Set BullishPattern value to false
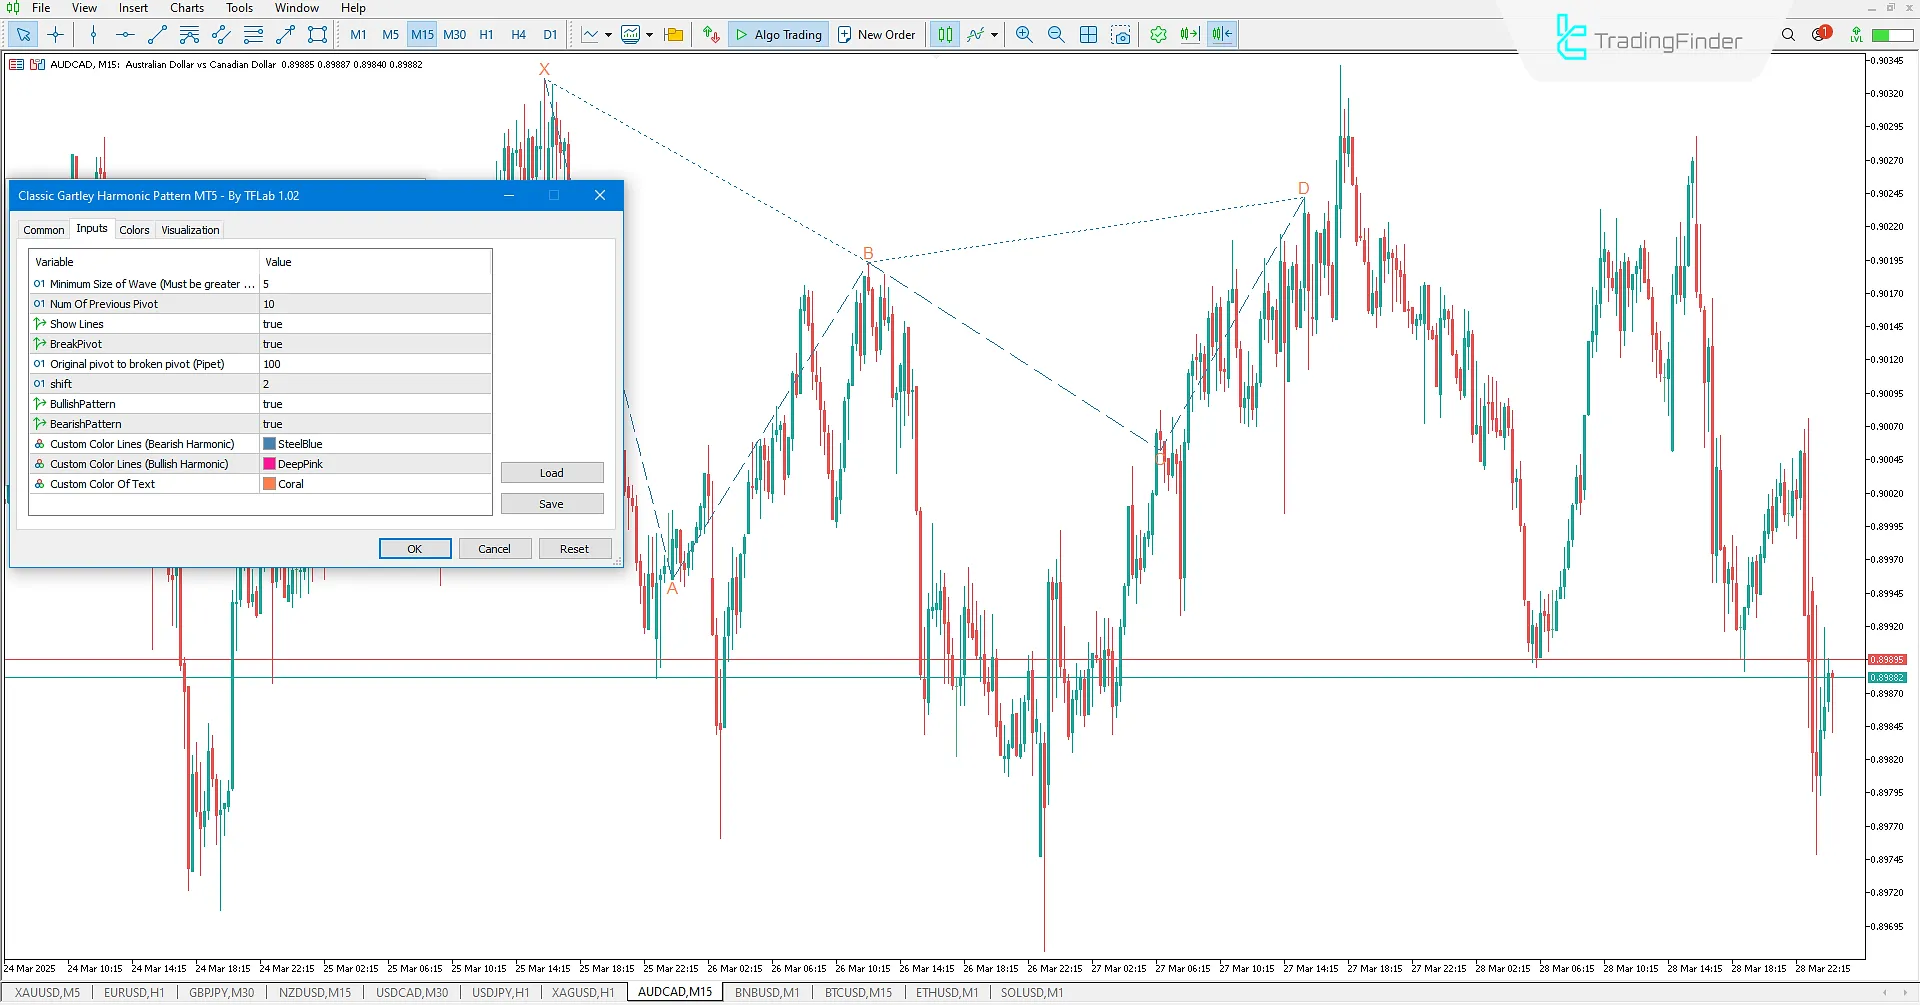The width and height of the screenshot is (1920, 1005). click(375, 404)
